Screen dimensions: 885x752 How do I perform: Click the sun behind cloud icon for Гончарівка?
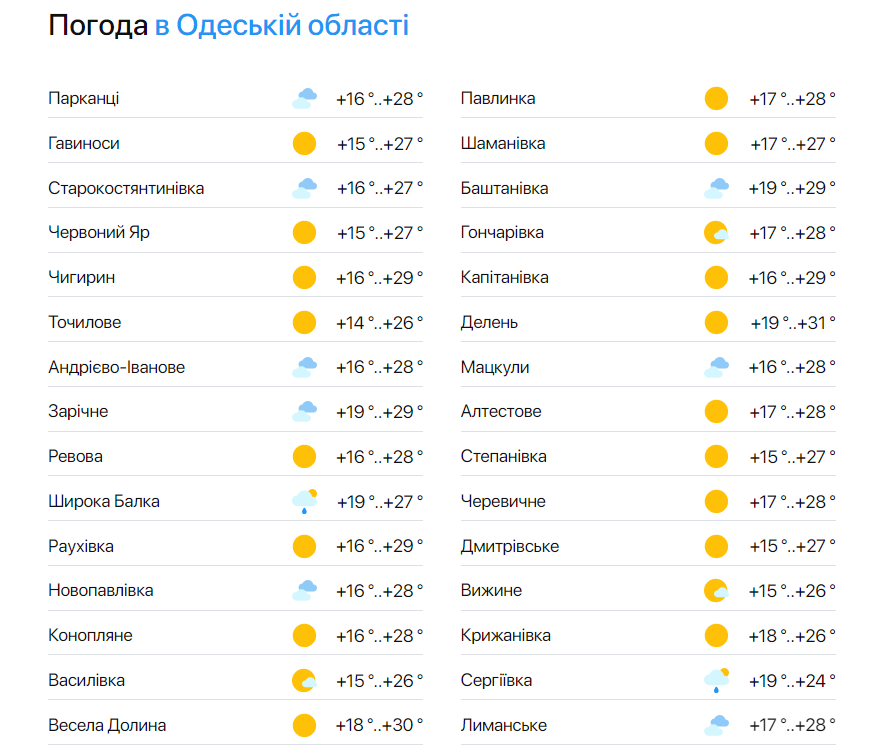point(716,232)
